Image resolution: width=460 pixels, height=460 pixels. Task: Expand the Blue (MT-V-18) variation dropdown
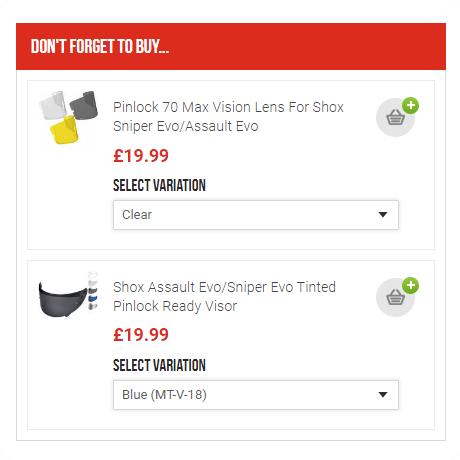[x=256, y=395]
